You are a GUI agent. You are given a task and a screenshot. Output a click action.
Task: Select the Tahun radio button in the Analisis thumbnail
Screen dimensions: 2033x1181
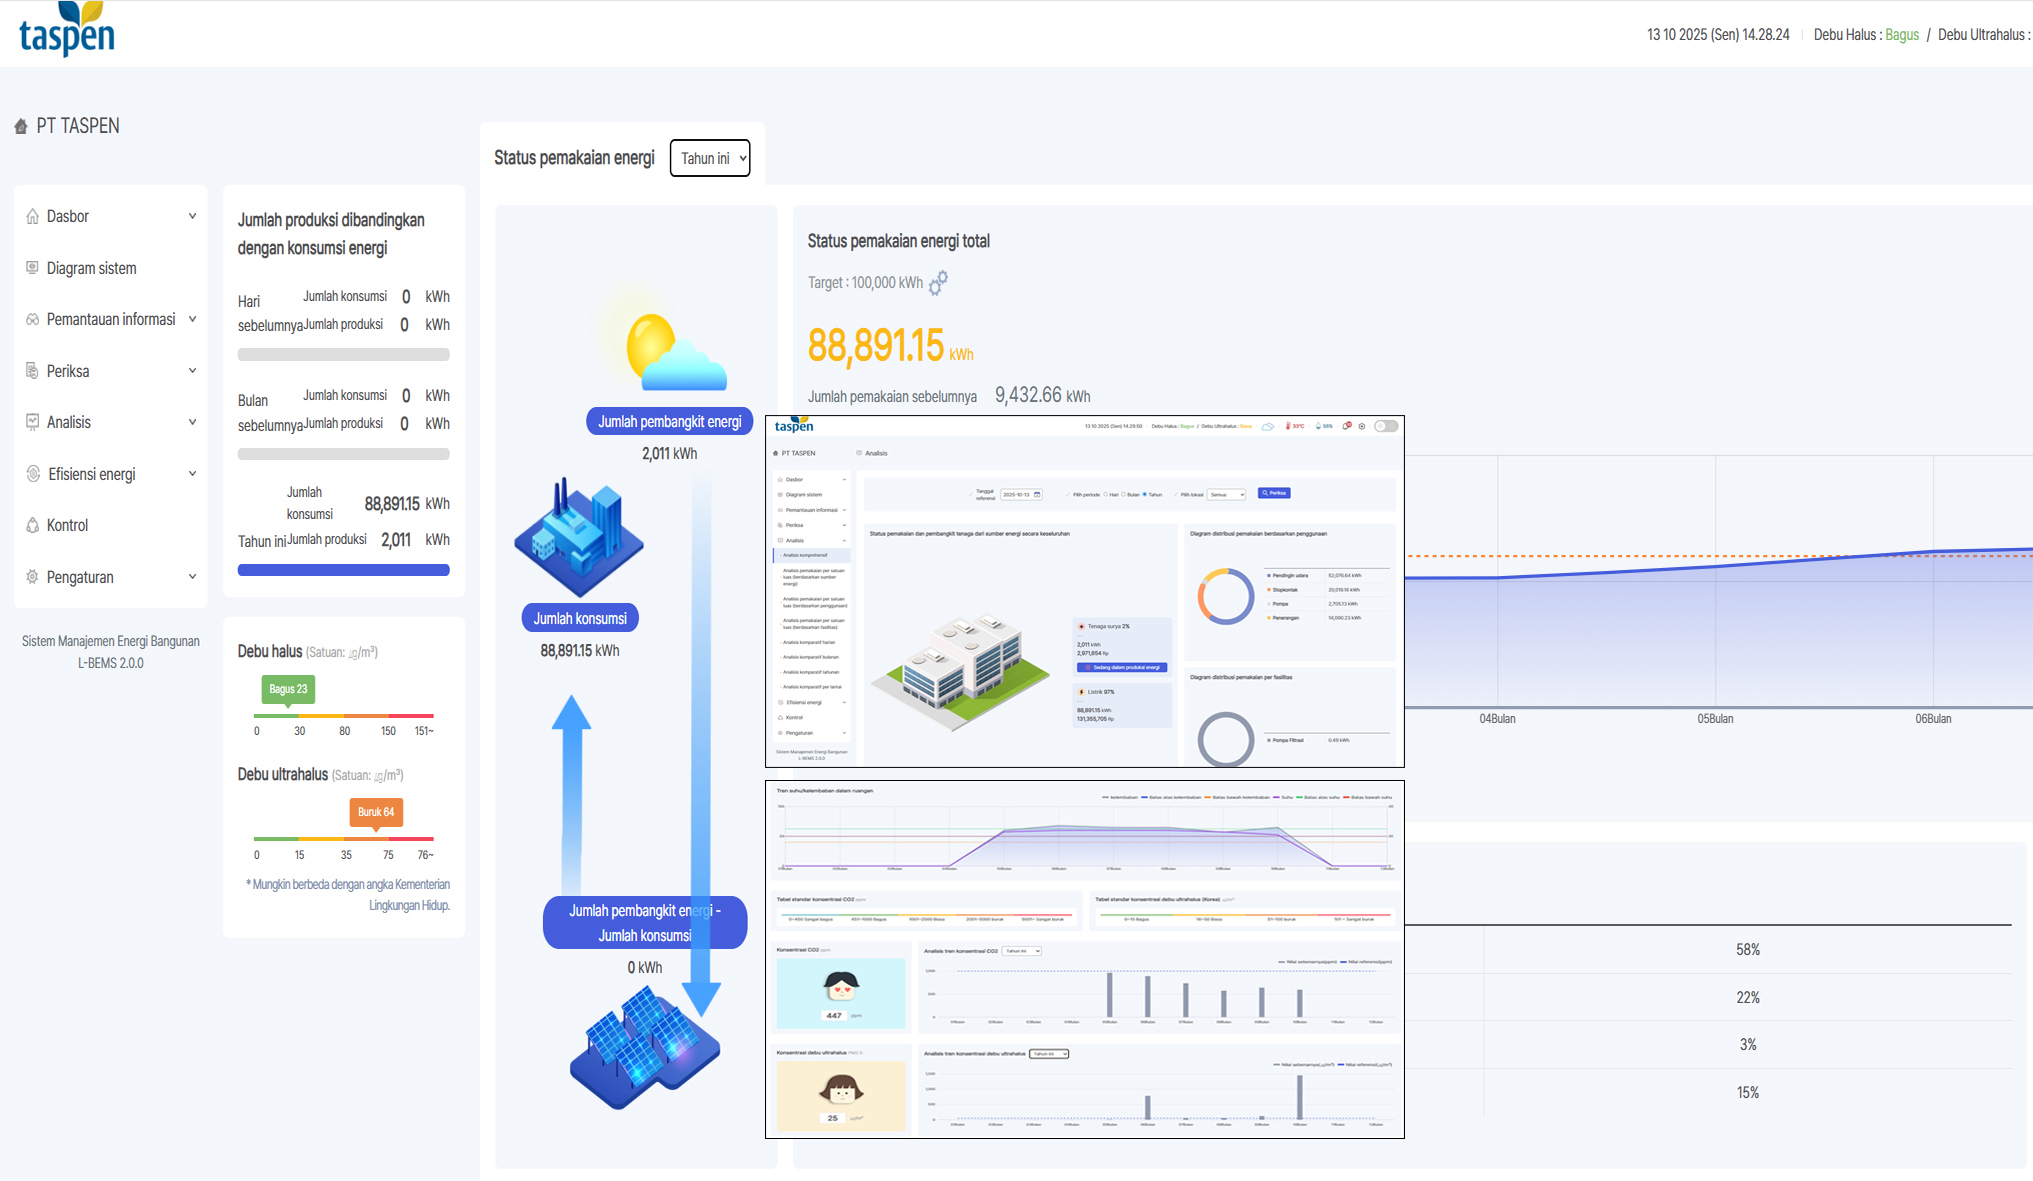[x=1145, y=494]
